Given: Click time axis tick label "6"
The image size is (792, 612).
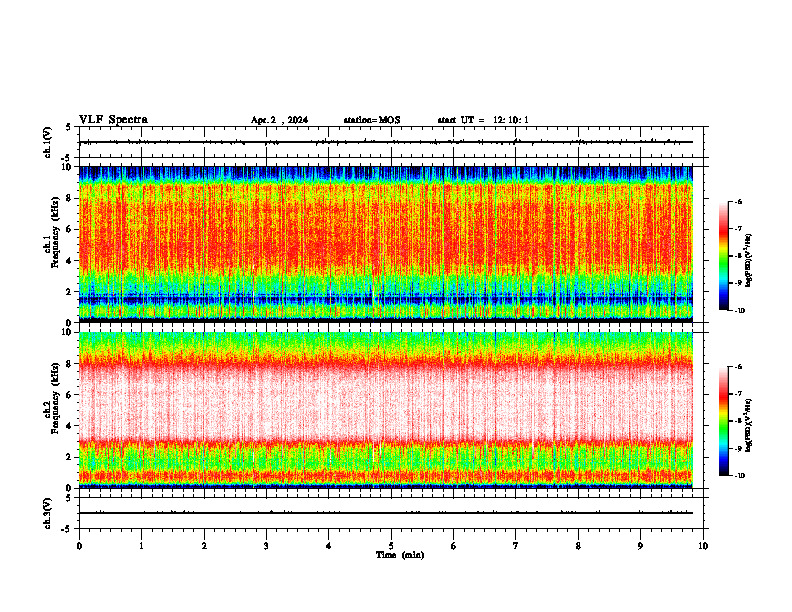Looking at the screenshot, I should click(x=454, y=546).
